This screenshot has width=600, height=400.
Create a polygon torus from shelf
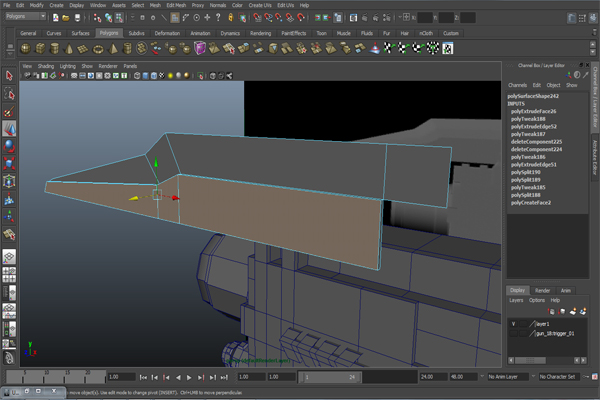point(98,49)
